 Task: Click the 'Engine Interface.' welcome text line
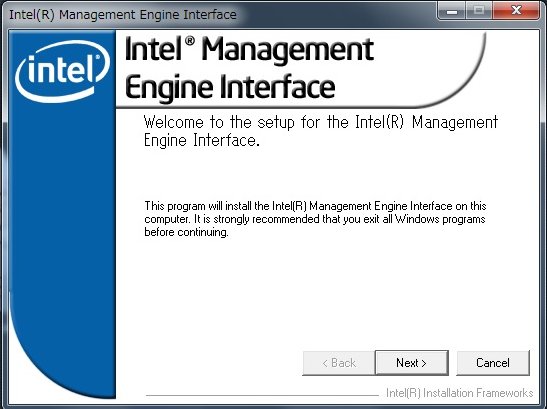tap(202, 141)
